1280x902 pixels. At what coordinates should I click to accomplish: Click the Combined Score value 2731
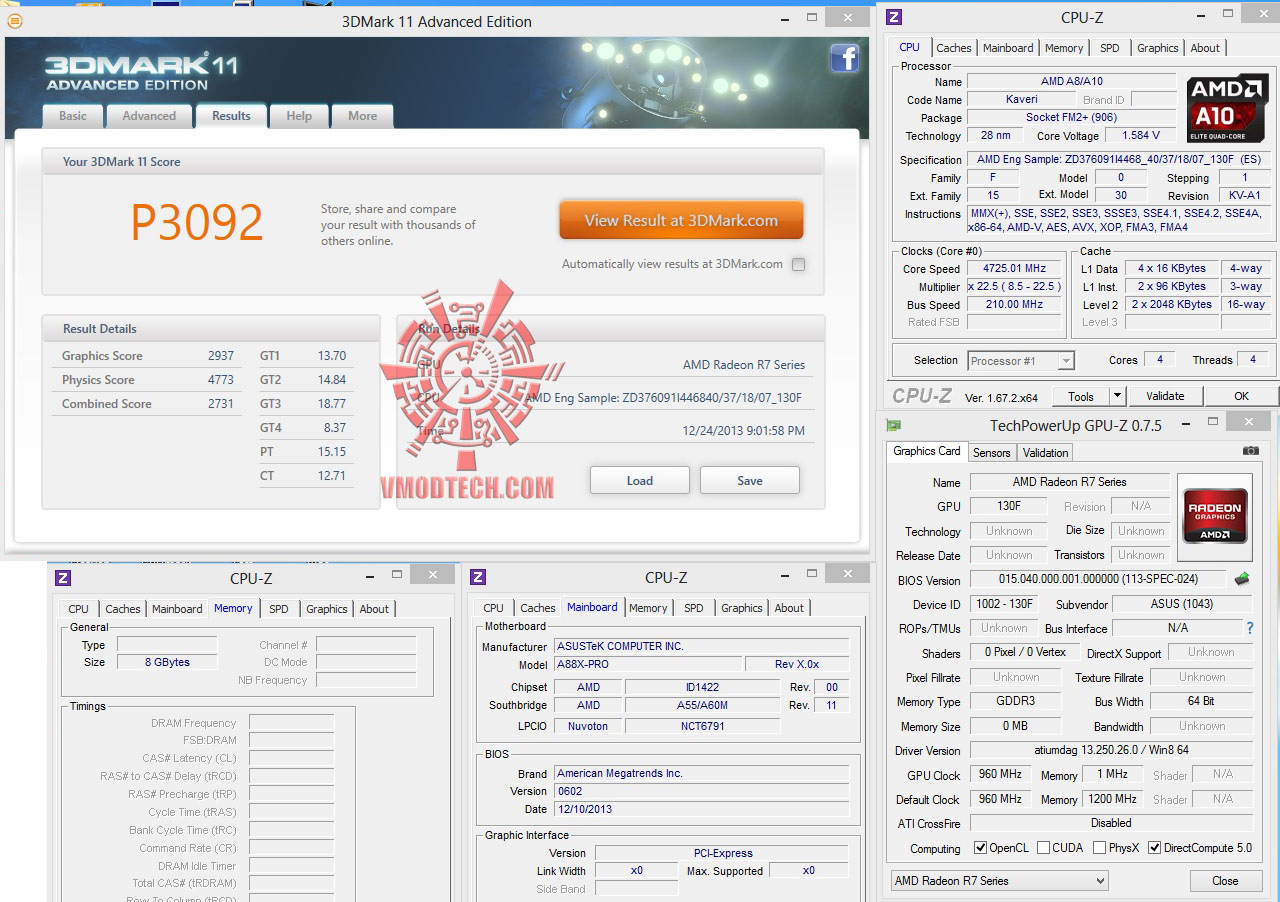point(221,404)
